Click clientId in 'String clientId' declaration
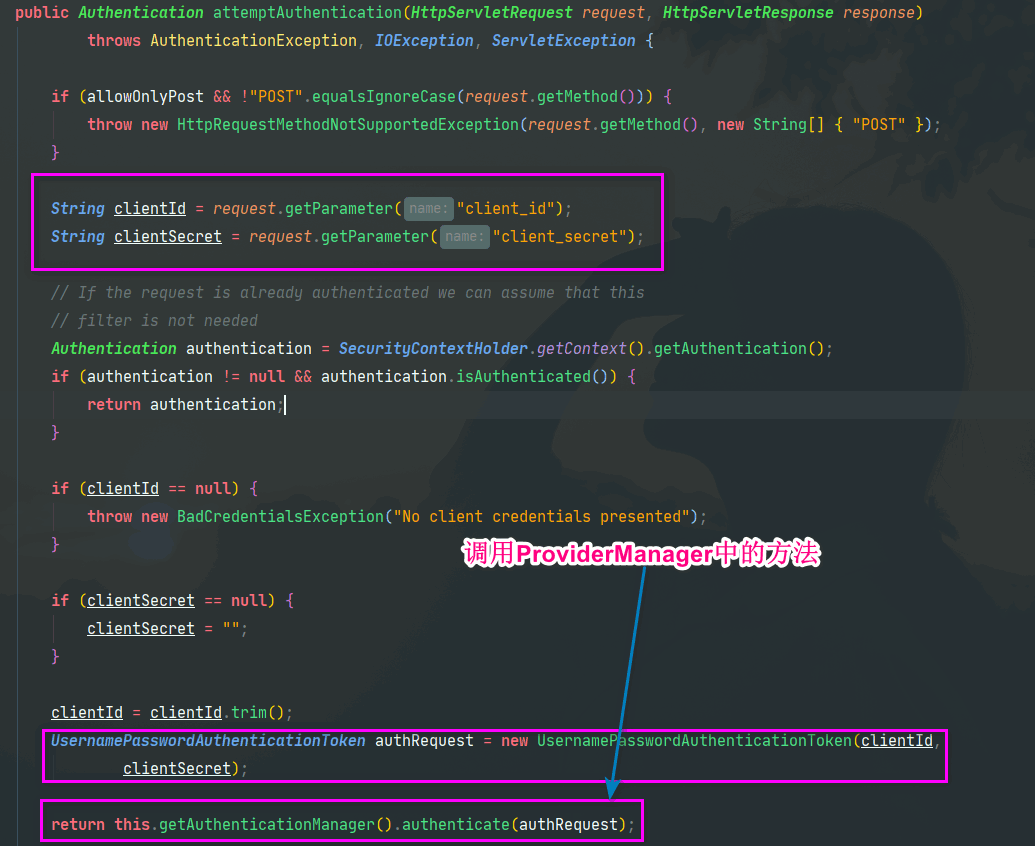Viewport: 1035px width, 846px height. click(x=150, y=209)
